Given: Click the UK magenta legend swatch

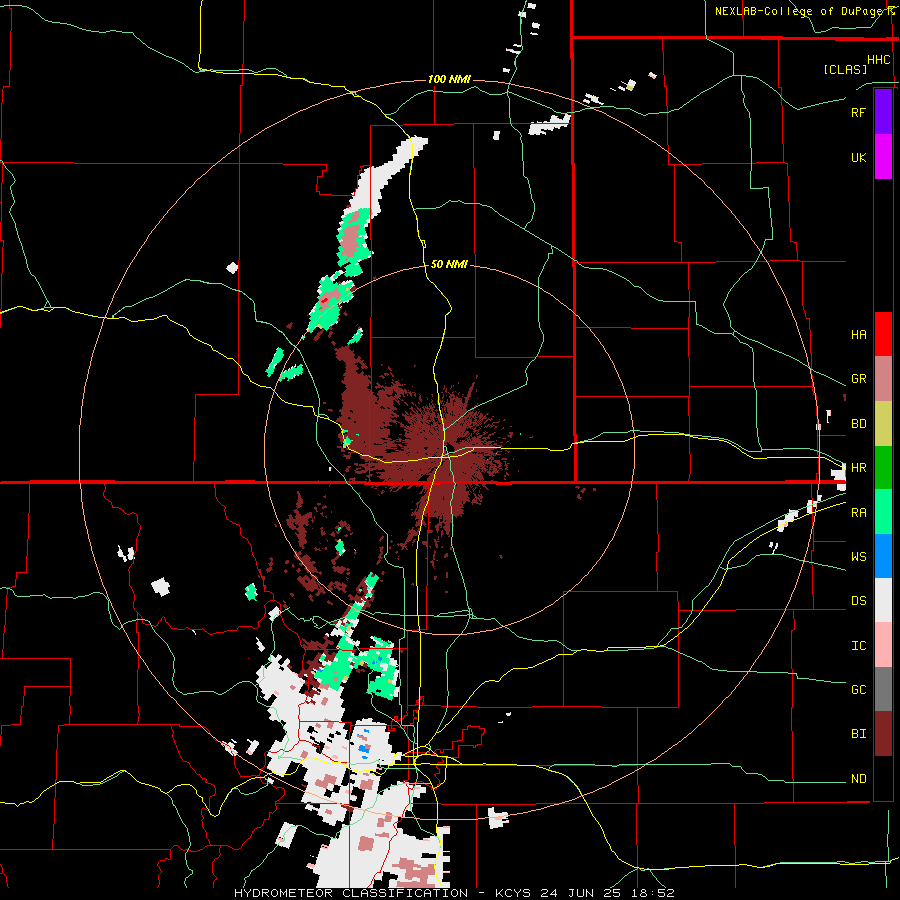Looking at the screenshot, I should 883,157.
